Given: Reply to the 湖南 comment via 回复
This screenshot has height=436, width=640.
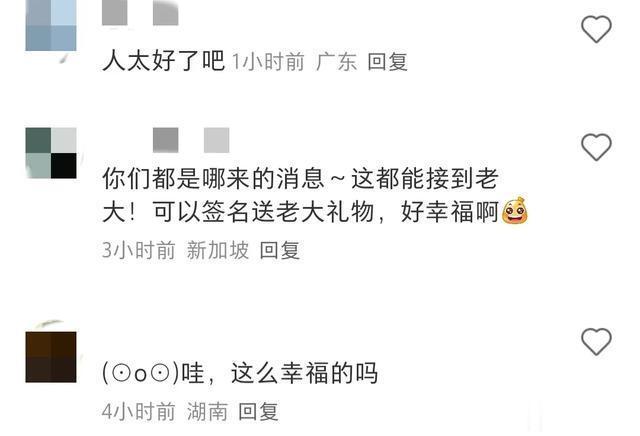Looking at the screenshot, I should [x=258, y=412].
